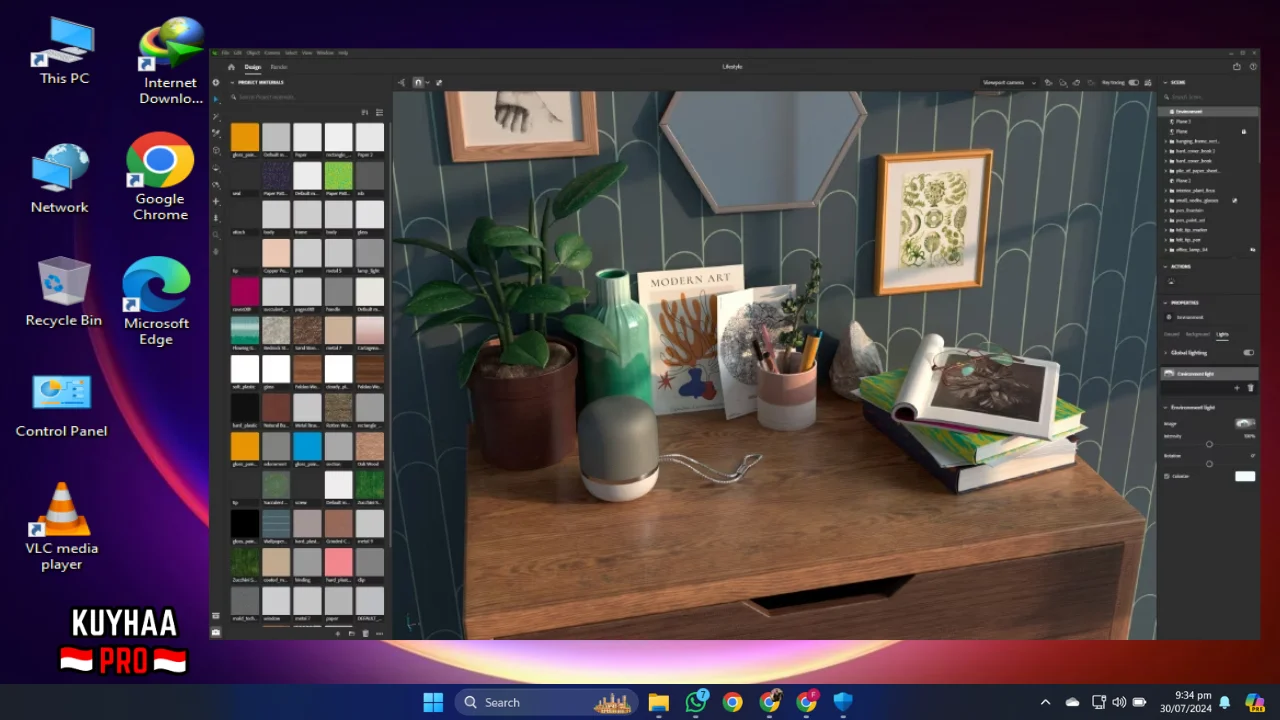
Task: Expand the Global lighting section arrow
Action: 1165,353
